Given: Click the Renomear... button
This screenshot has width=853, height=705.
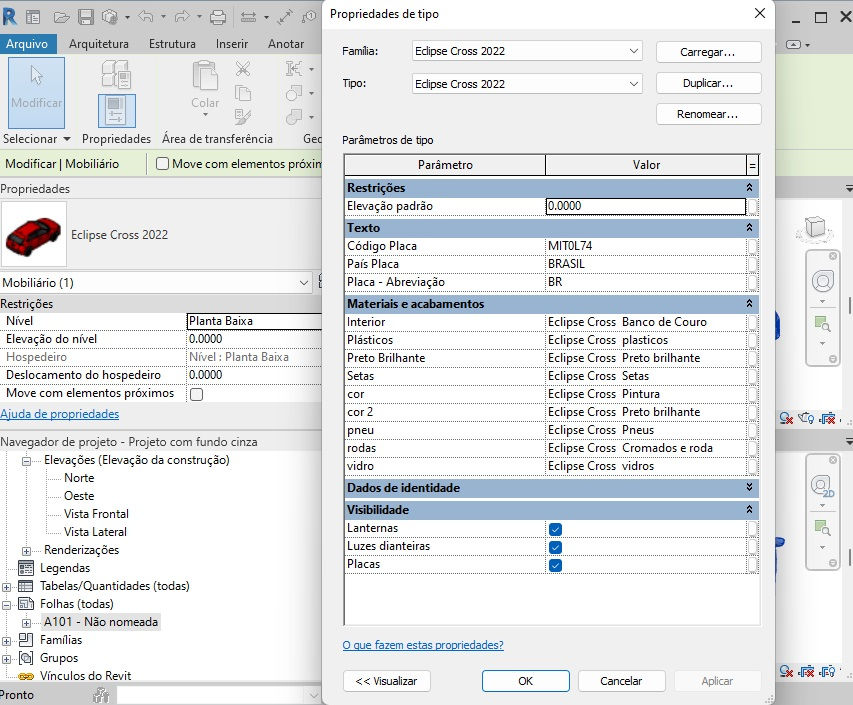Looking at the screenshot, I should [x=708, y=114].
